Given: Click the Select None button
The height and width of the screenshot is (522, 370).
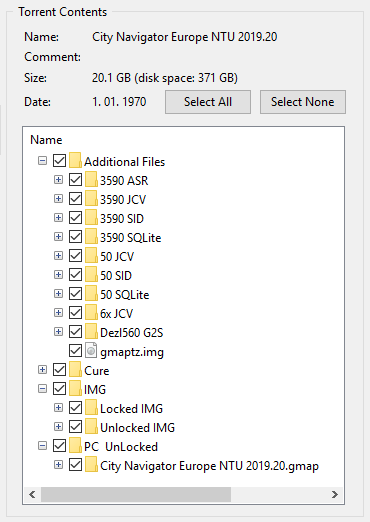Looking at the screenshot, I should tap(303, 102).
